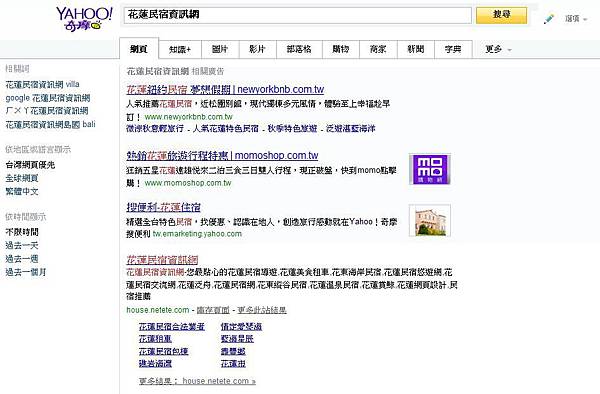Filter results by 過去一週

point(22,259)
